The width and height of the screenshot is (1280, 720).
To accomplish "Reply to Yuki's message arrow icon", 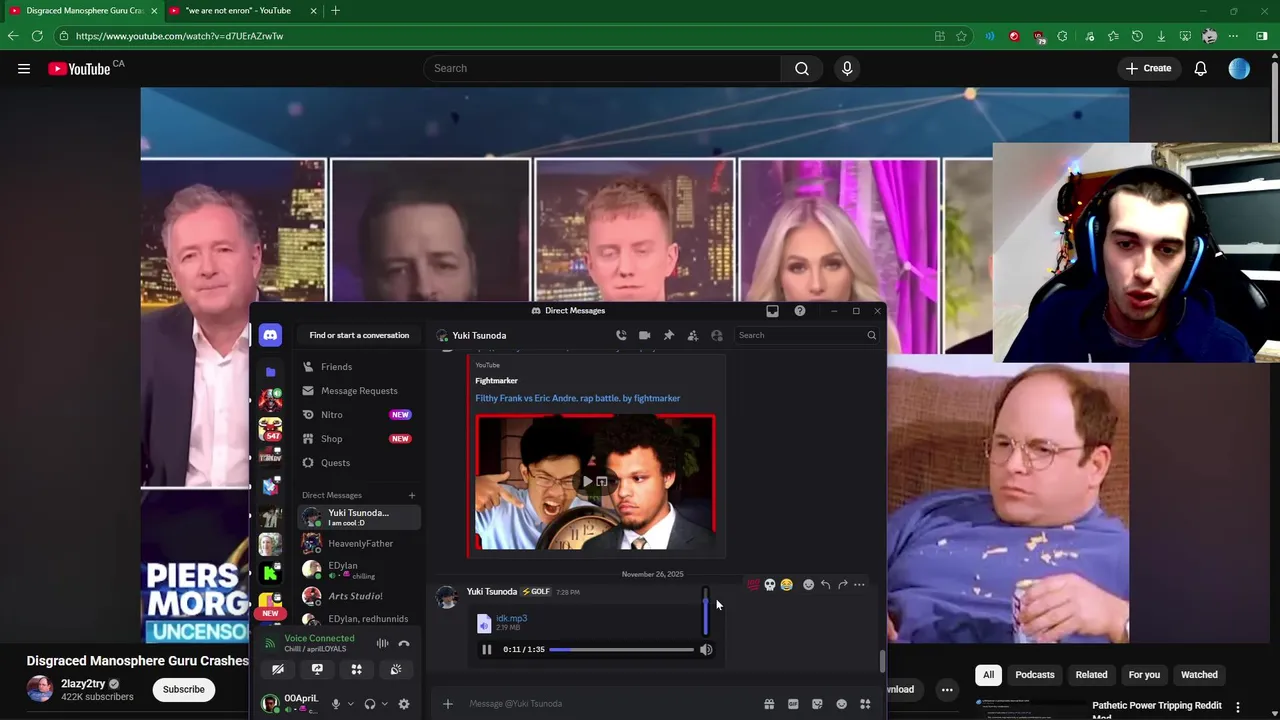I will point(825,585).
